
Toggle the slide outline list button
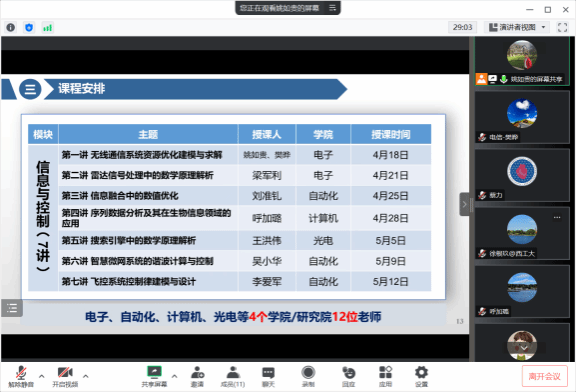click(x=12, y=308)
